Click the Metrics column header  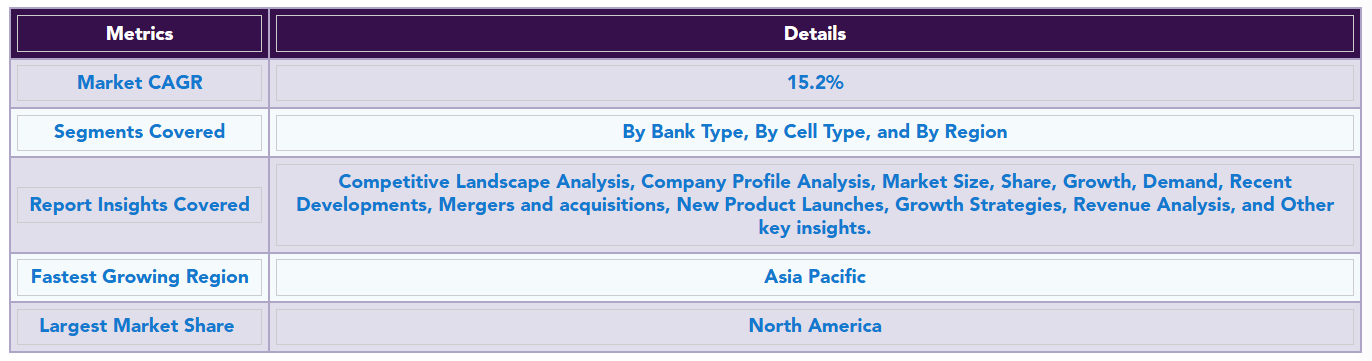tap(140, 34)
